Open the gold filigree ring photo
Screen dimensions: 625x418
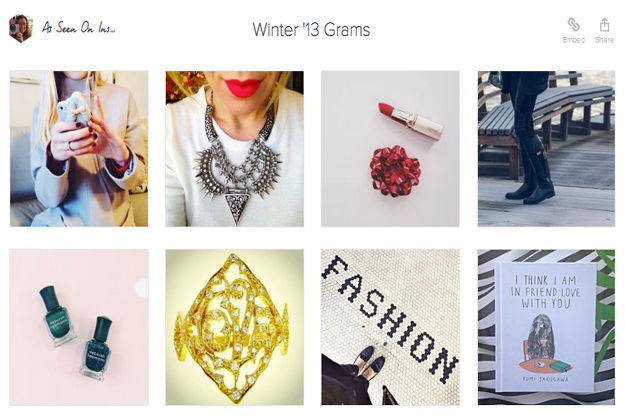(234, 328)
